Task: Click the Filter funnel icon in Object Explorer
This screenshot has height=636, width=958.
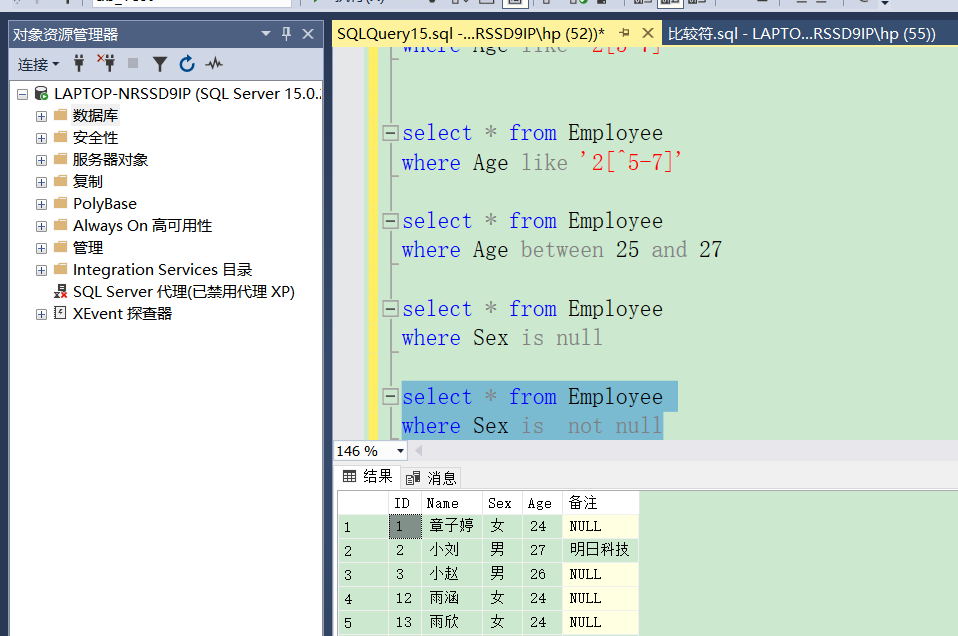Action: (x=159, y=64)
